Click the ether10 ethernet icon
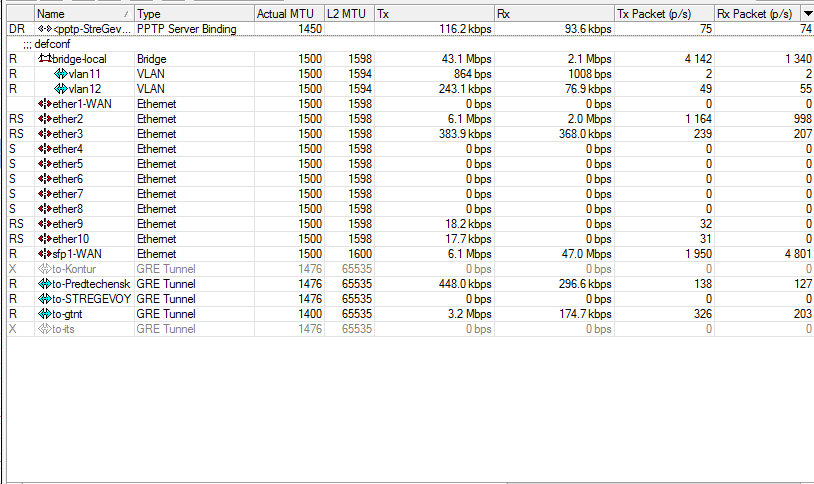Image resolution: width=814 pixels, height=484 pixels. pyautogui.click(x=45, y=239)
